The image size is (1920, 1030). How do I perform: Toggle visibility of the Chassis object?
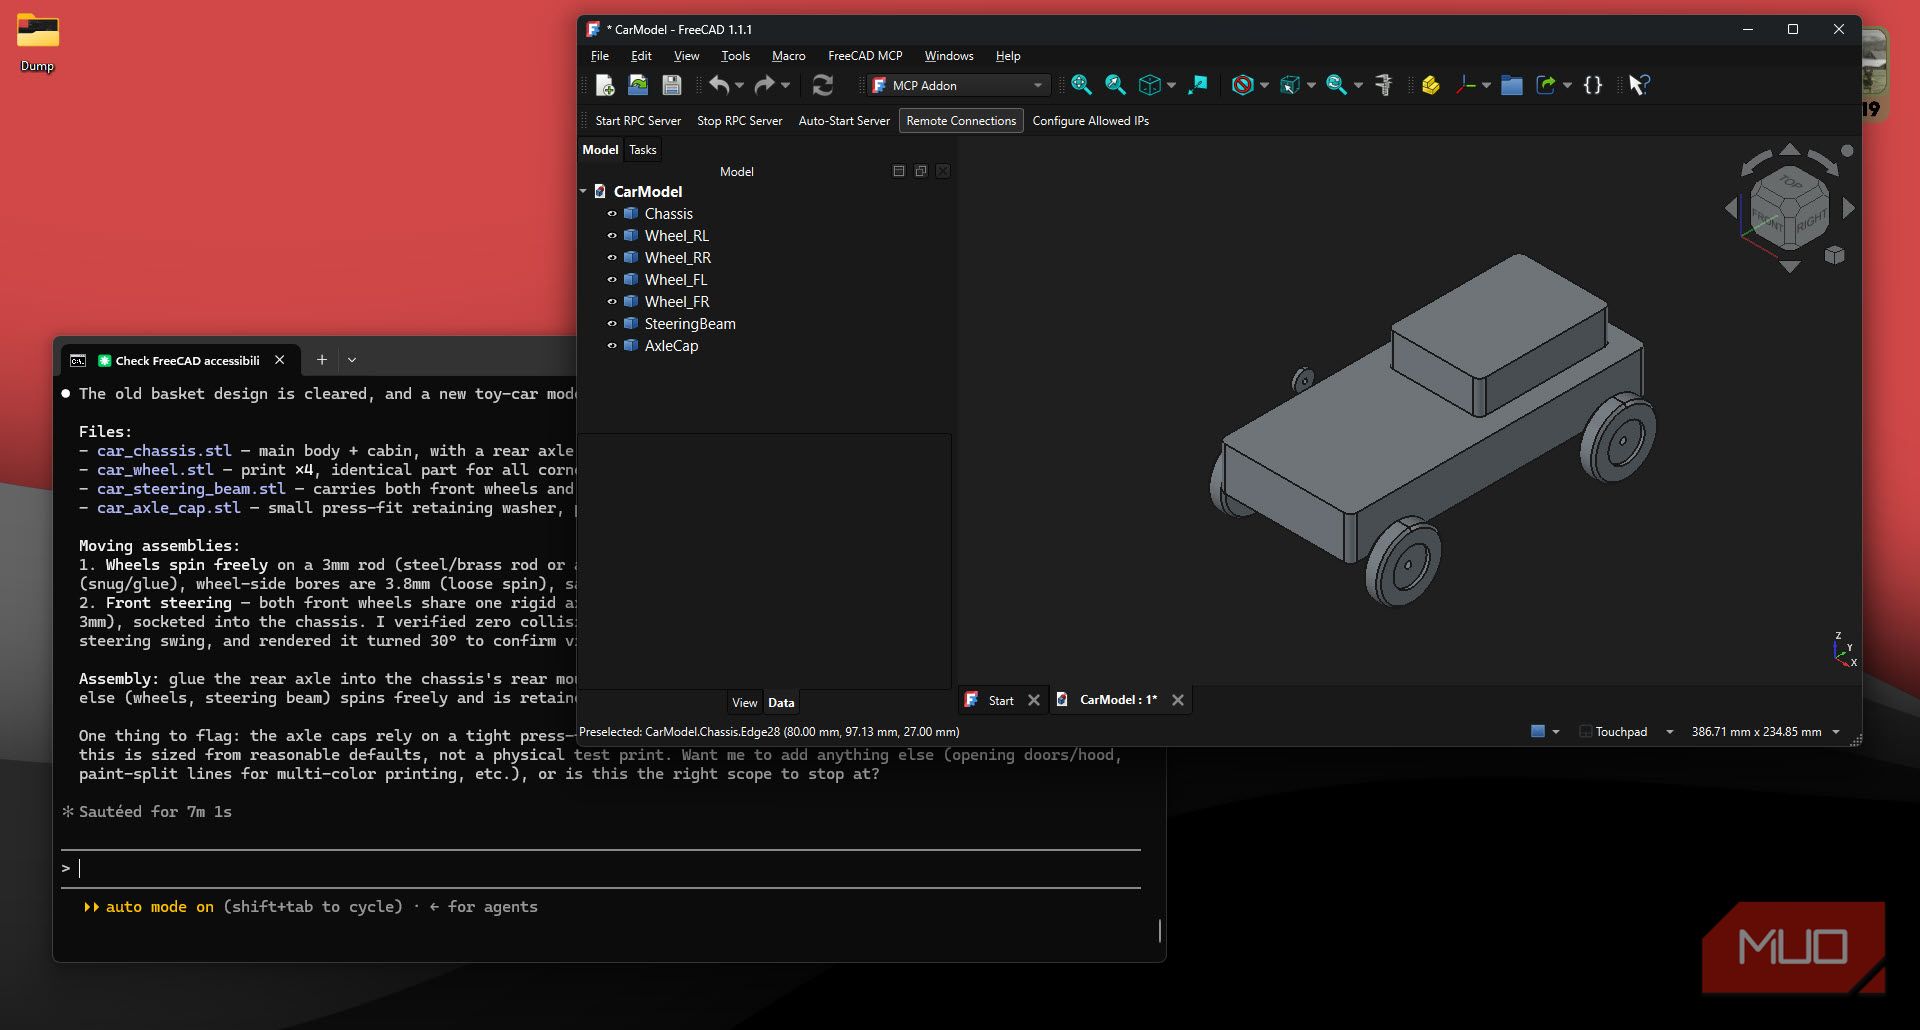612,214
